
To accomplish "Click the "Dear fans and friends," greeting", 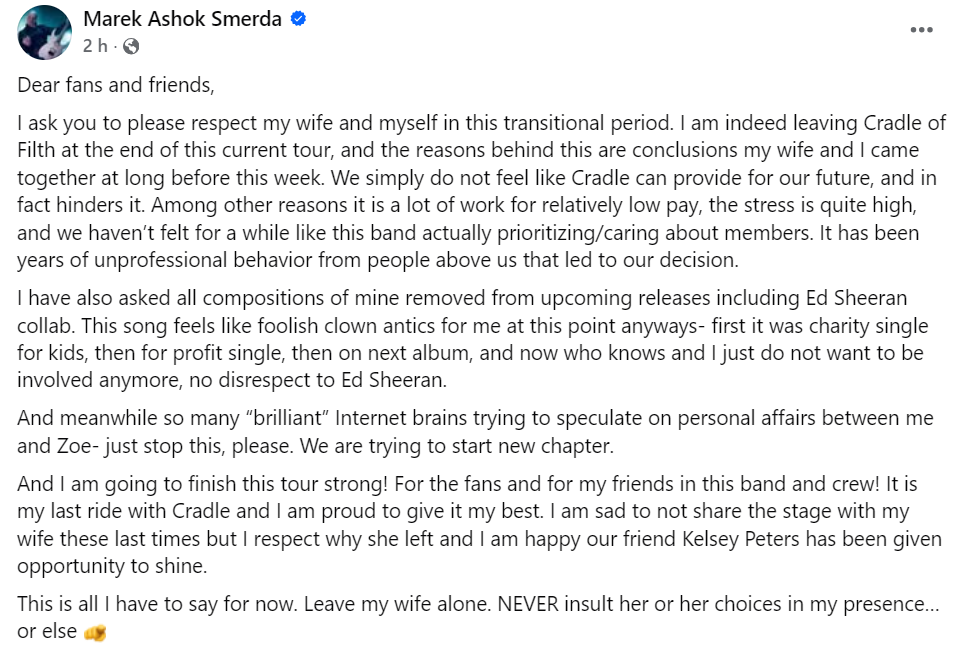I will [116, 85].
